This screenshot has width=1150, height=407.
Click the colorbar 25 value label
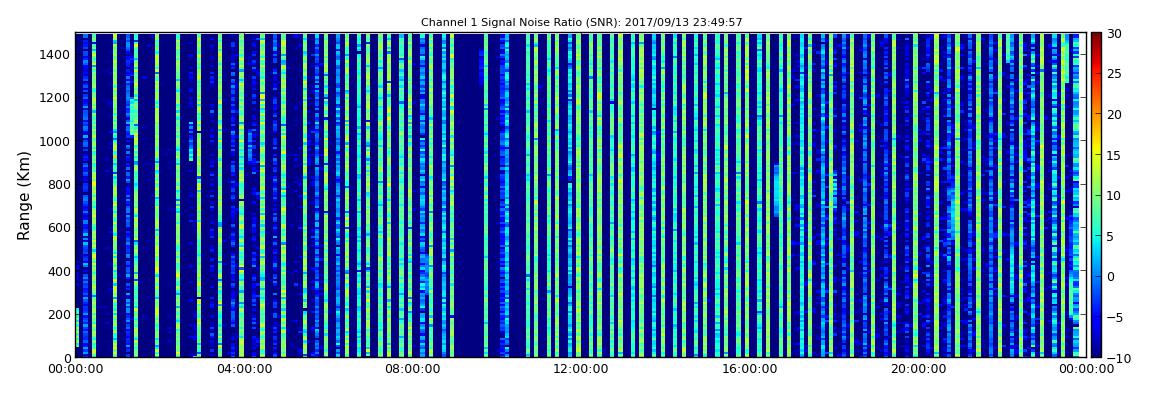point(1116,74)
